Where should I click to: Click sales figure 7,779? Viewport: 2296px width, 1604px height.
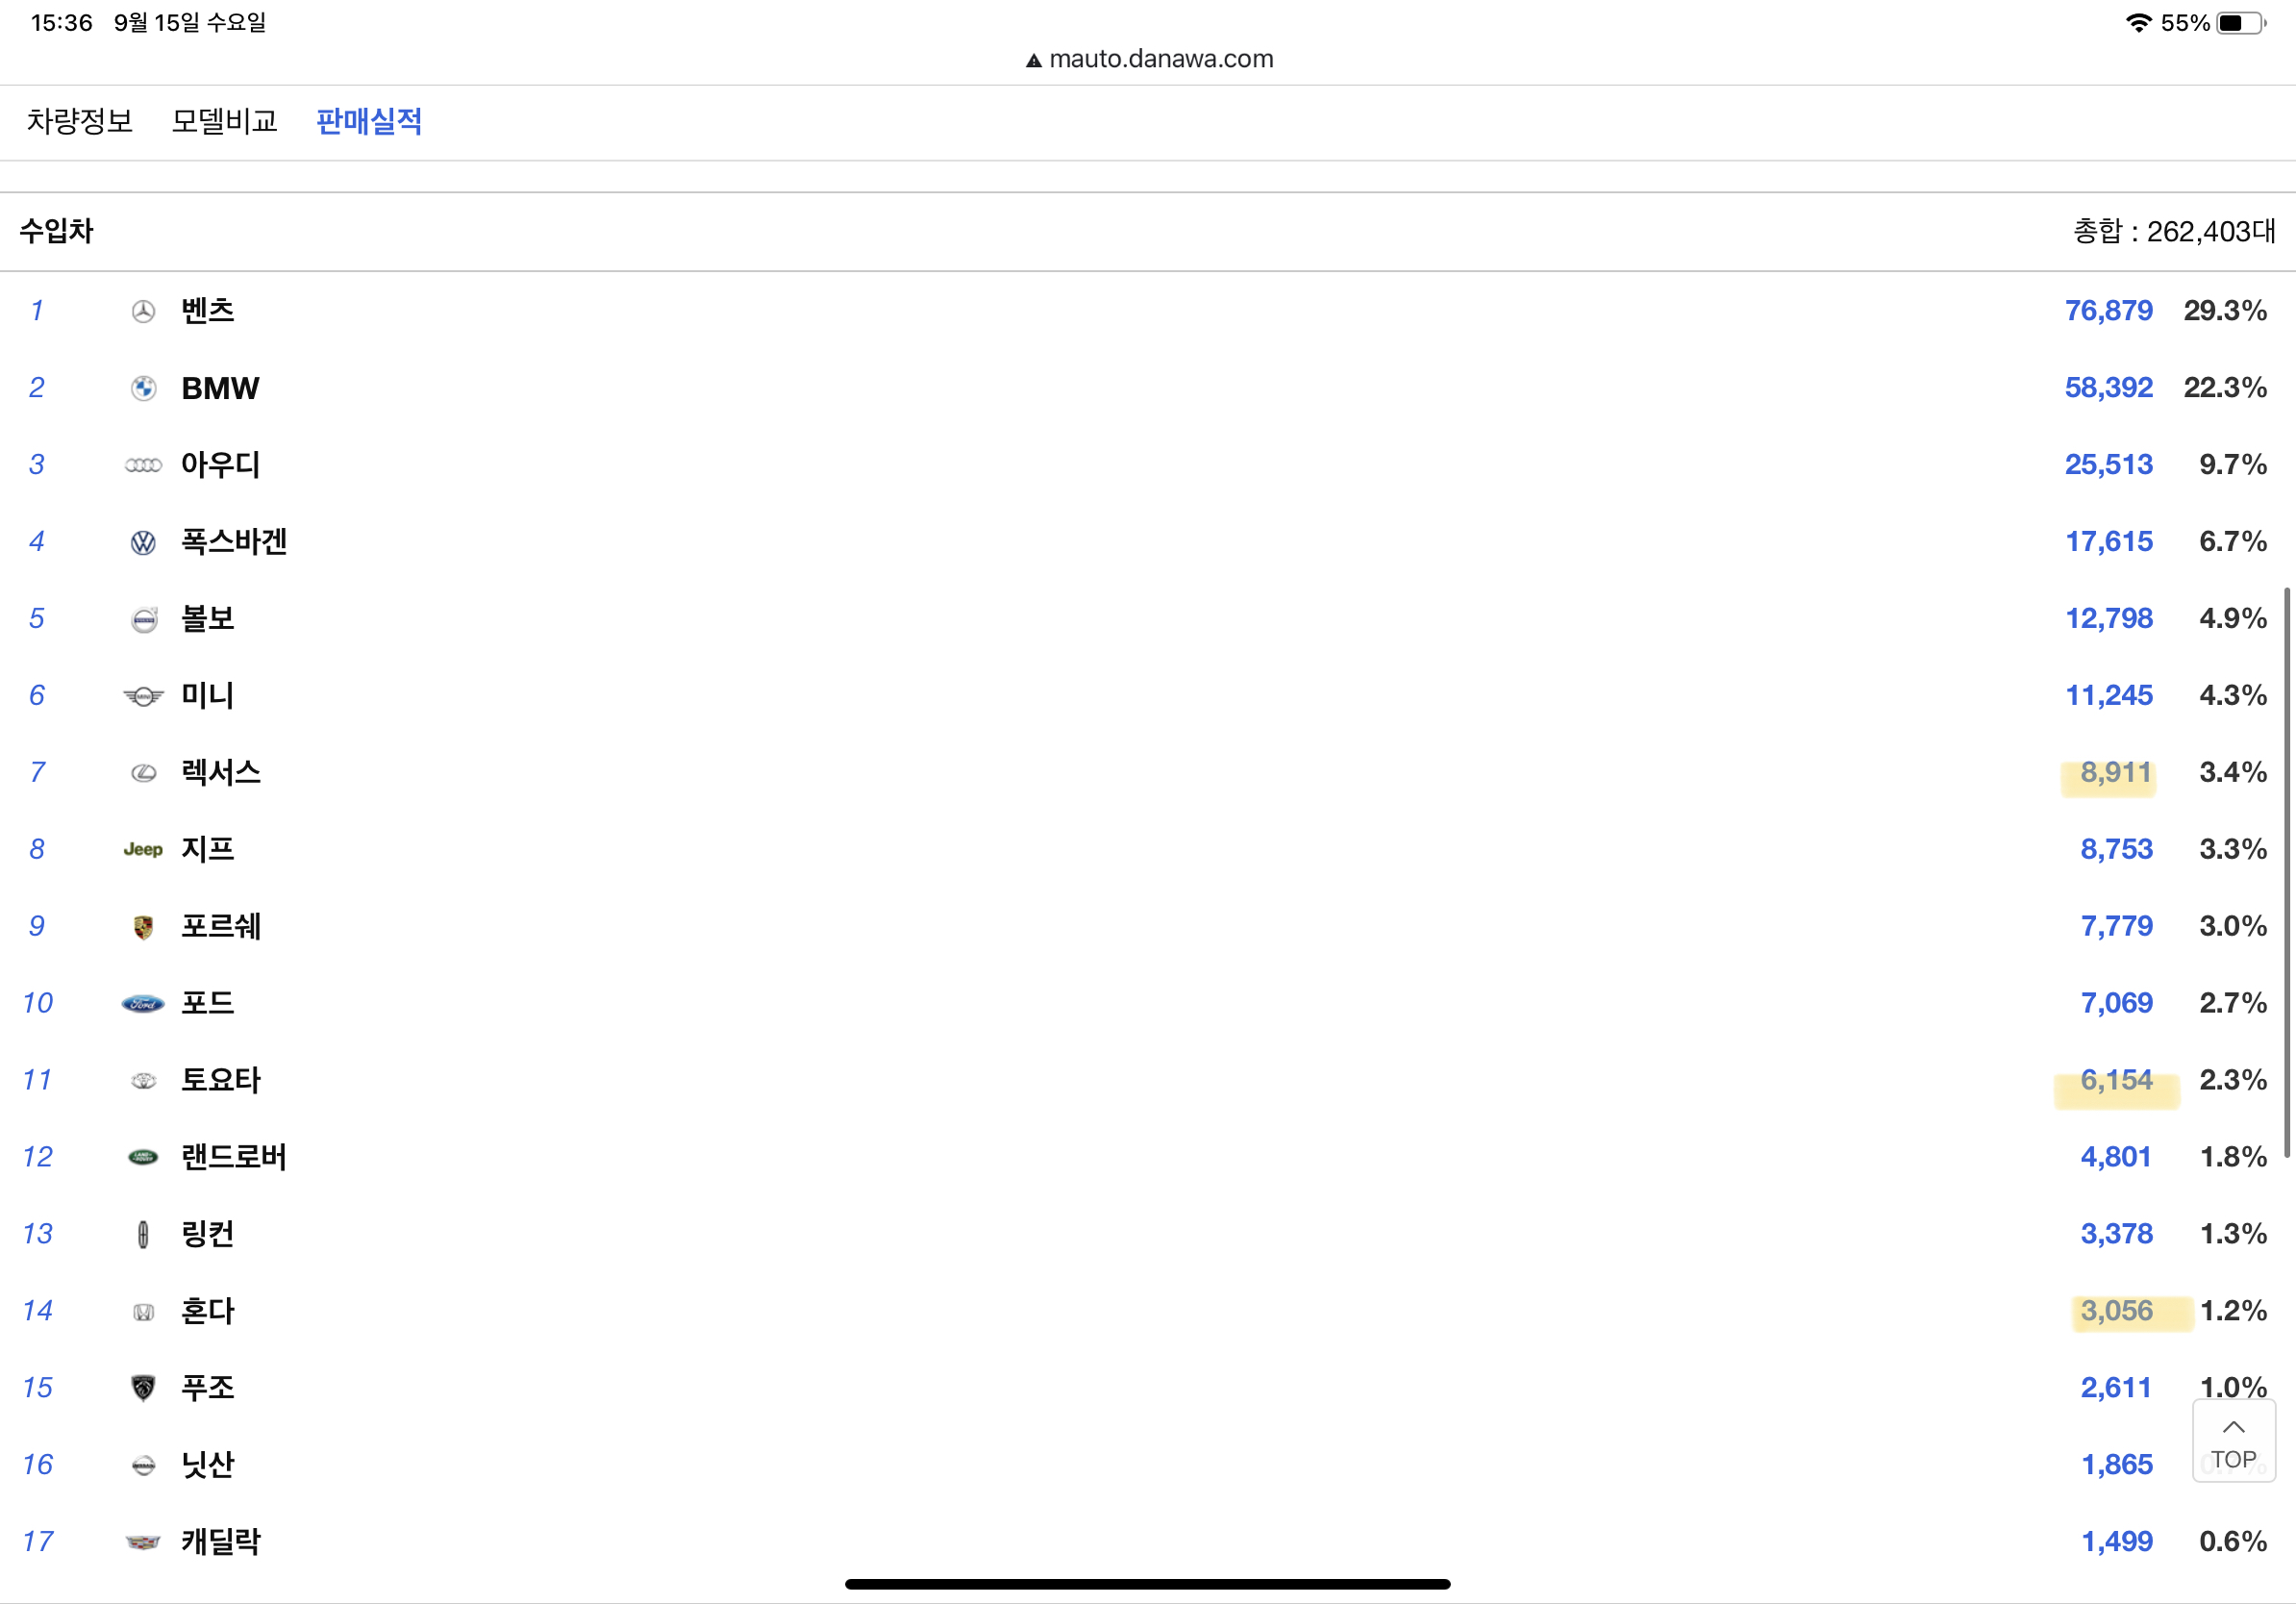tap(2116, 926)
